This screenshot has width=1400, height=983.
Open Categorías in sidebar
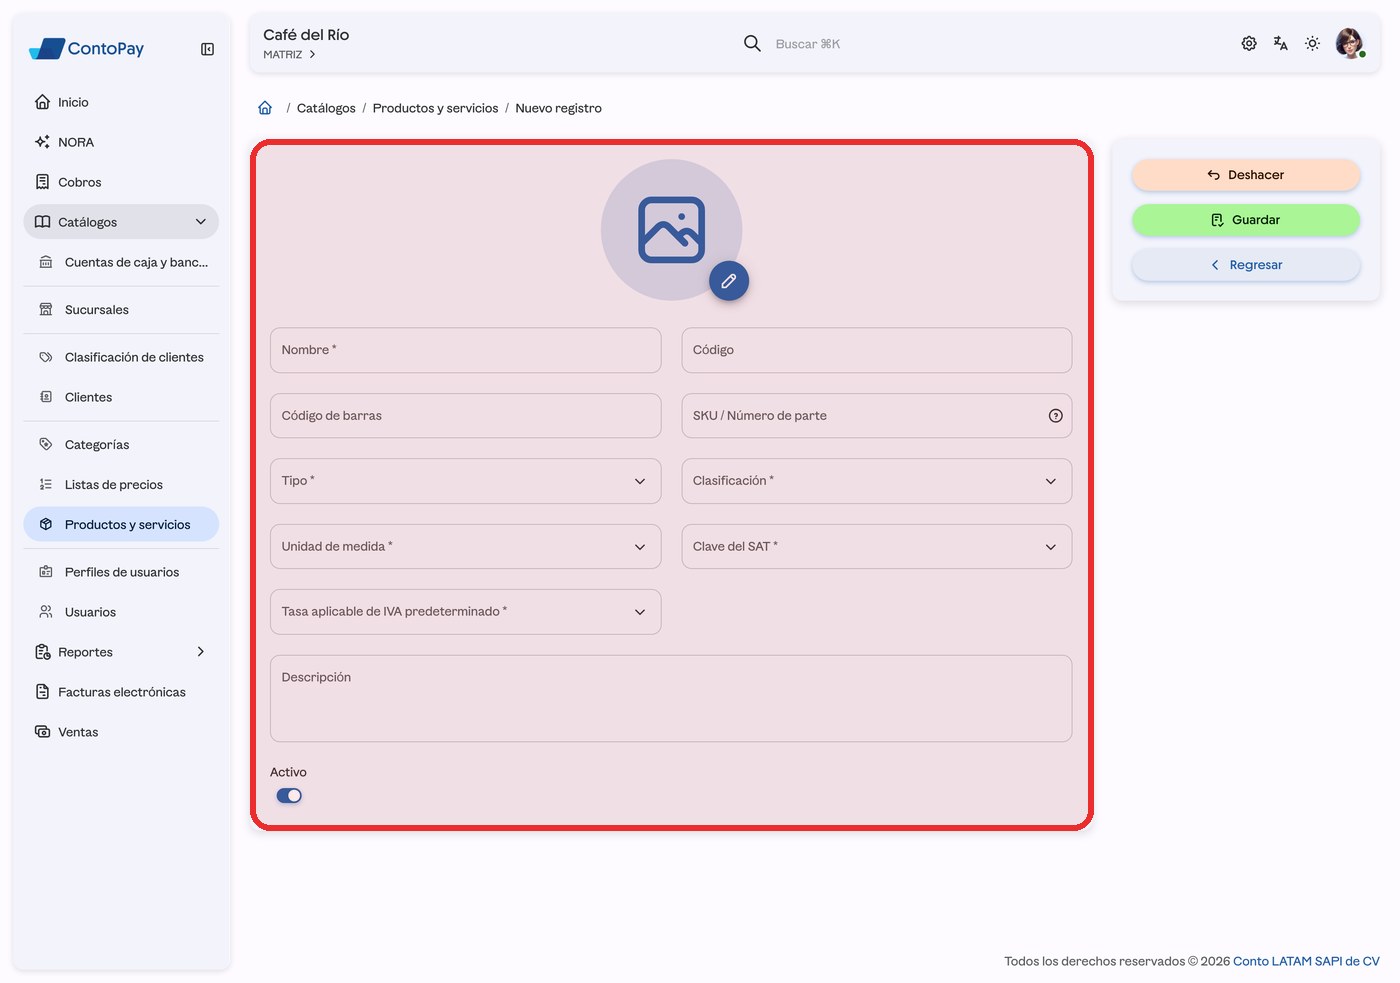pos(121,445)
